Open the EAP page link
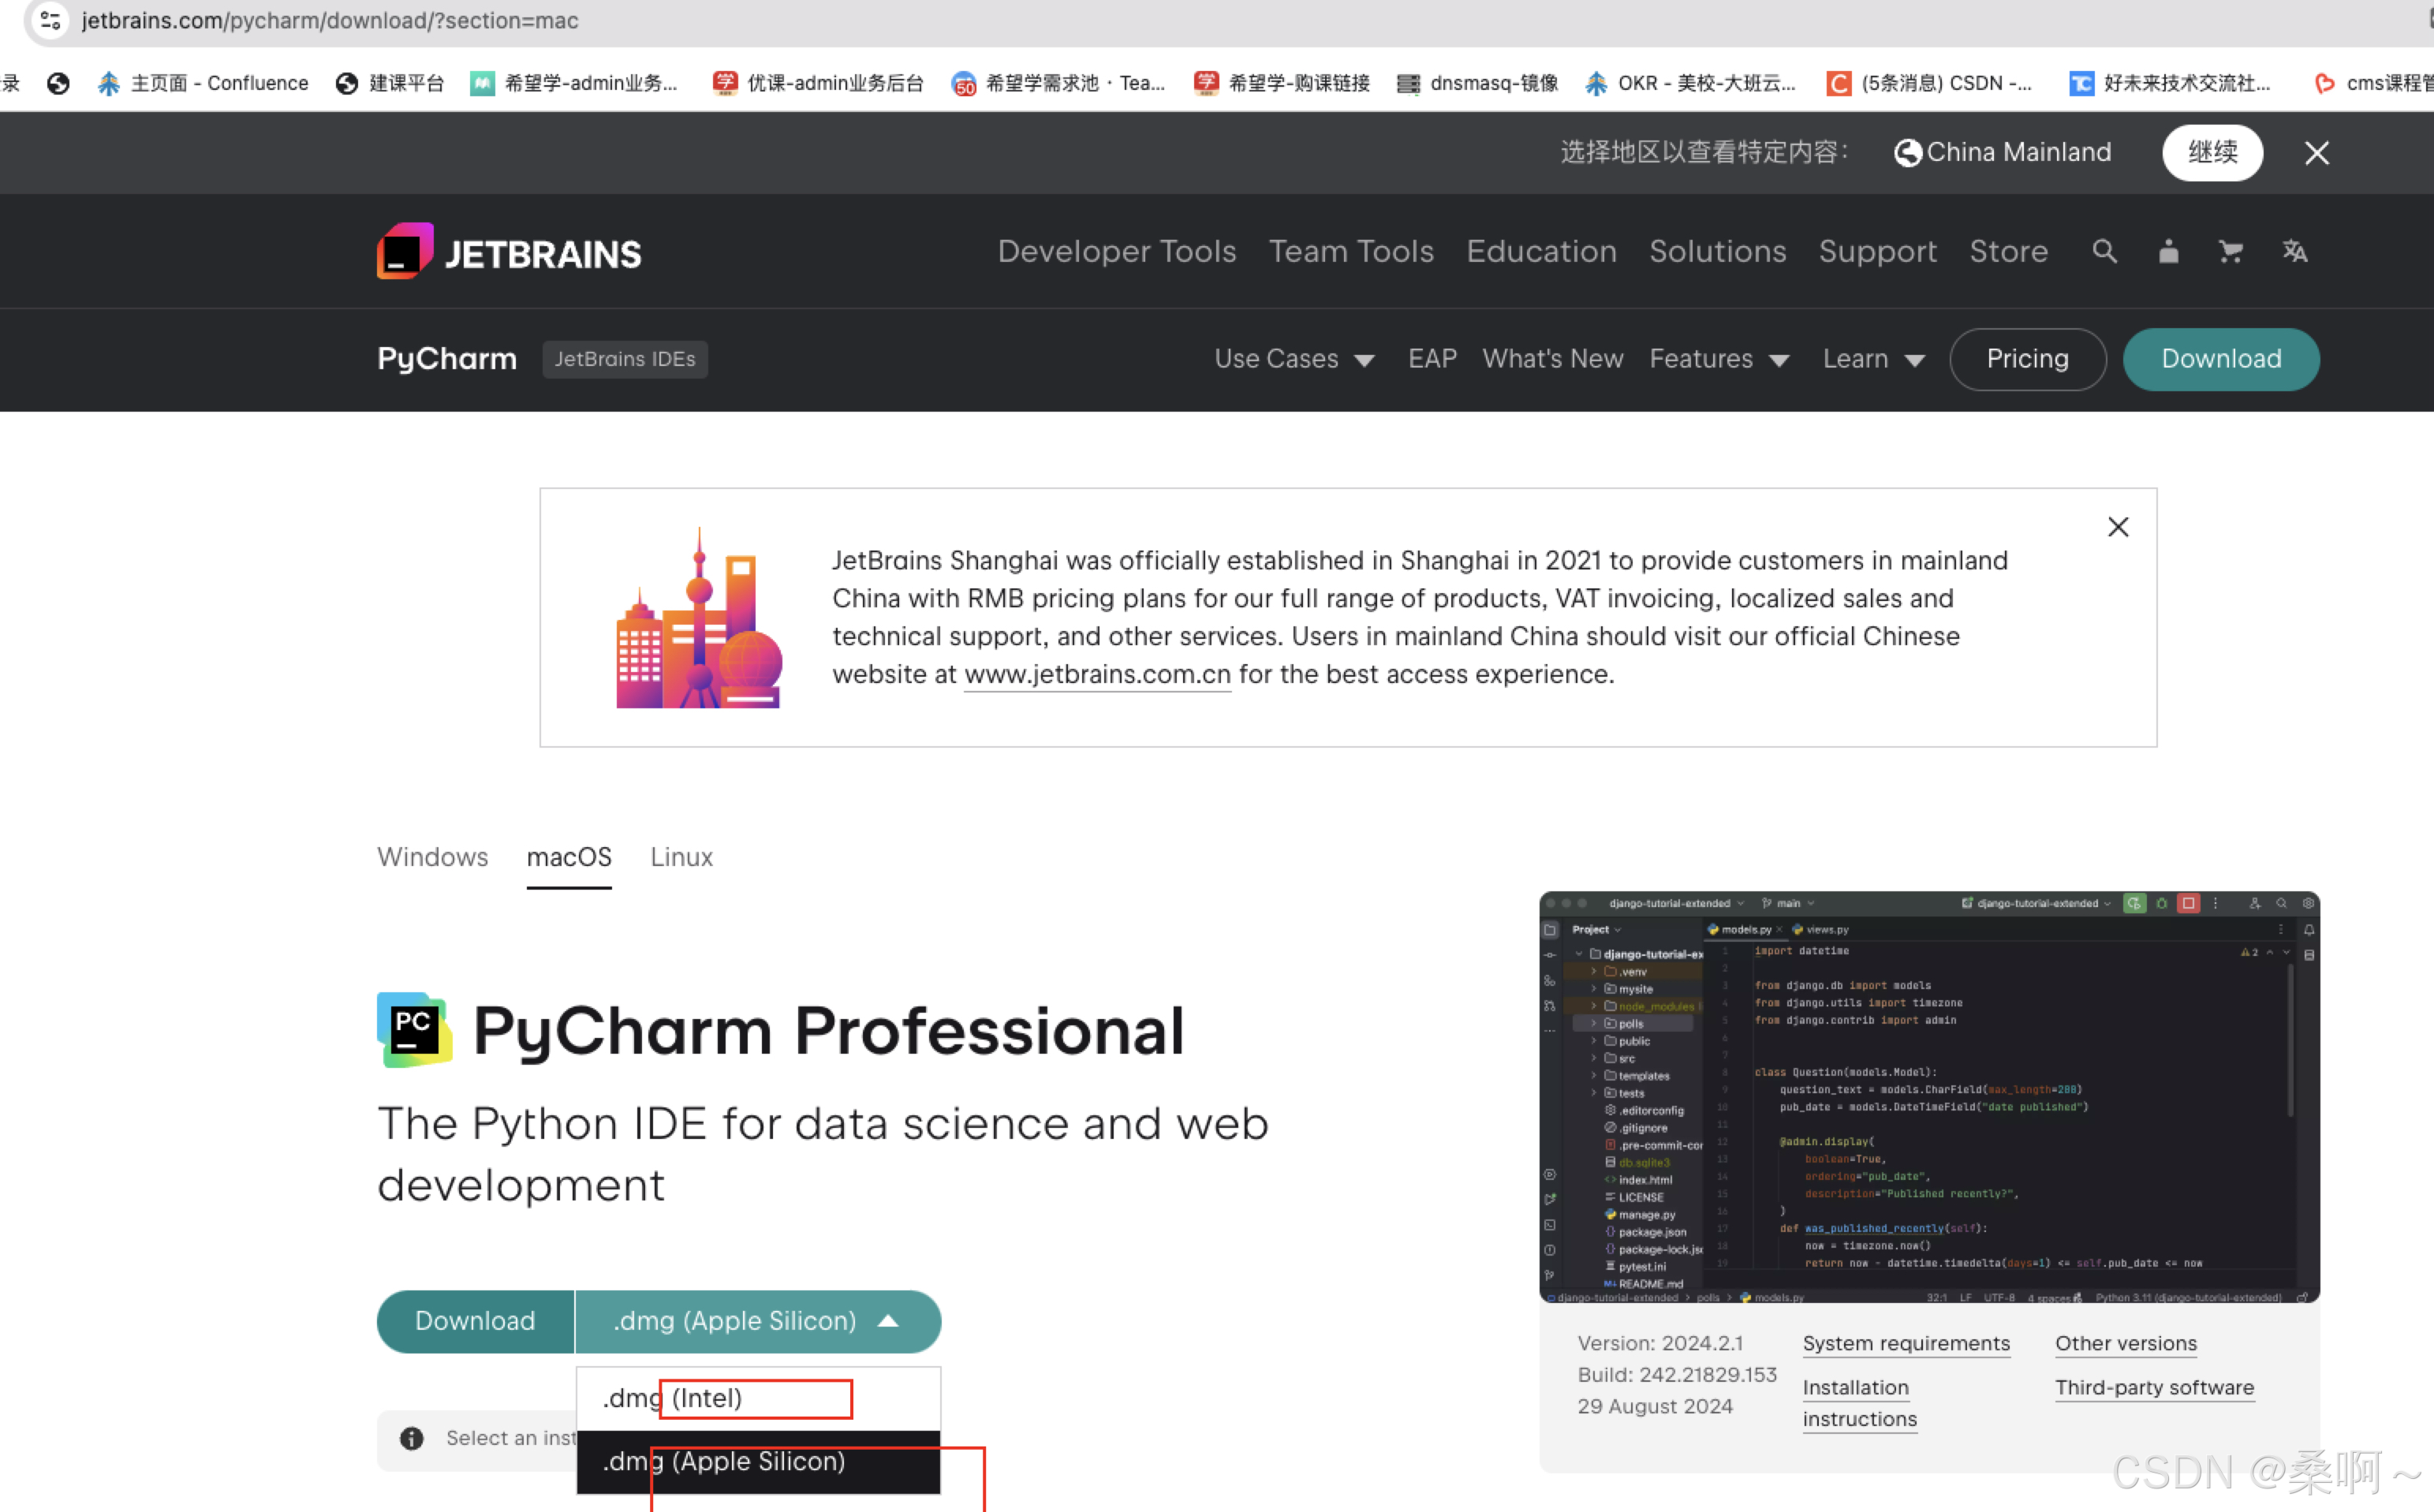The width and height of the screenshot is (2434, 1512). coord(1432,359)
